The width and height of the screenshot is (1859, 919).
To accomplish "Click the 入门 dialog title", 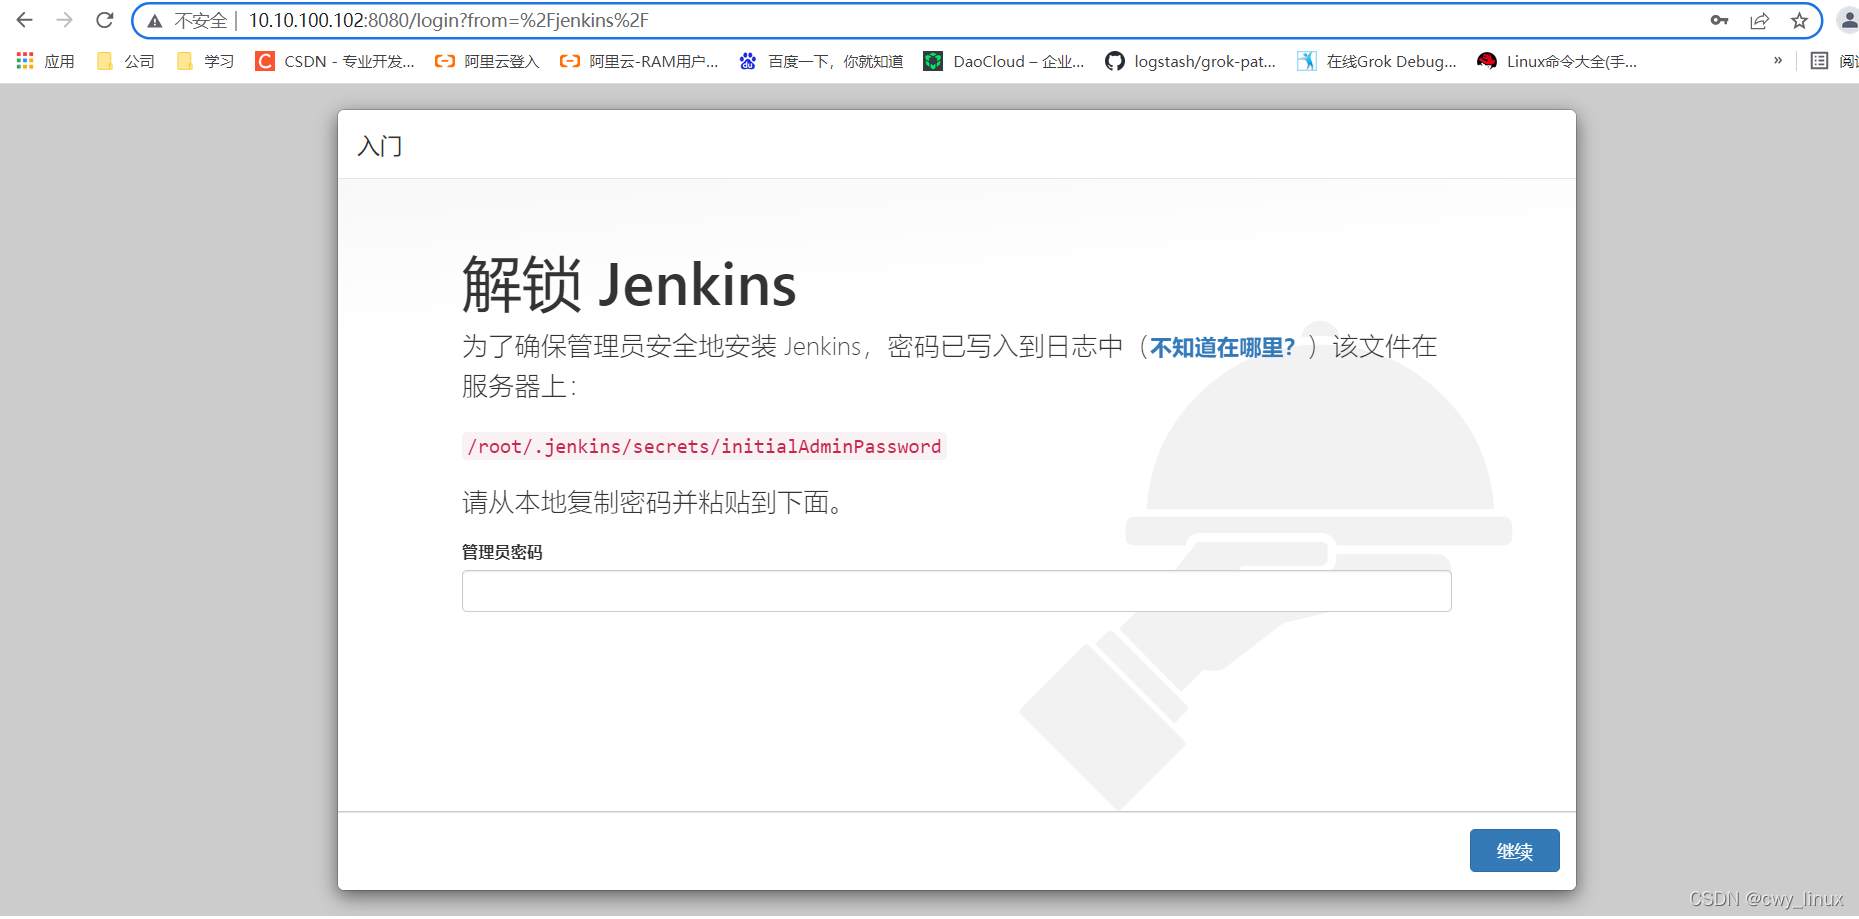I will pos(380,146).
